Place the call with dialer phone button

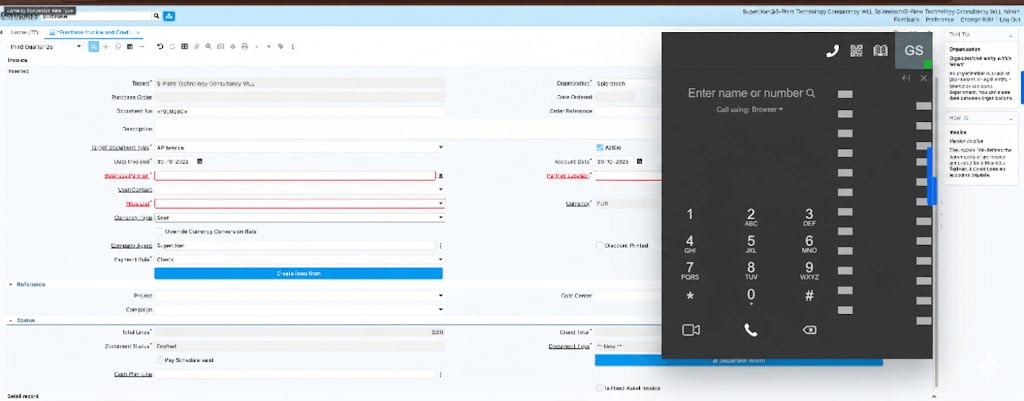pos(751,330)
